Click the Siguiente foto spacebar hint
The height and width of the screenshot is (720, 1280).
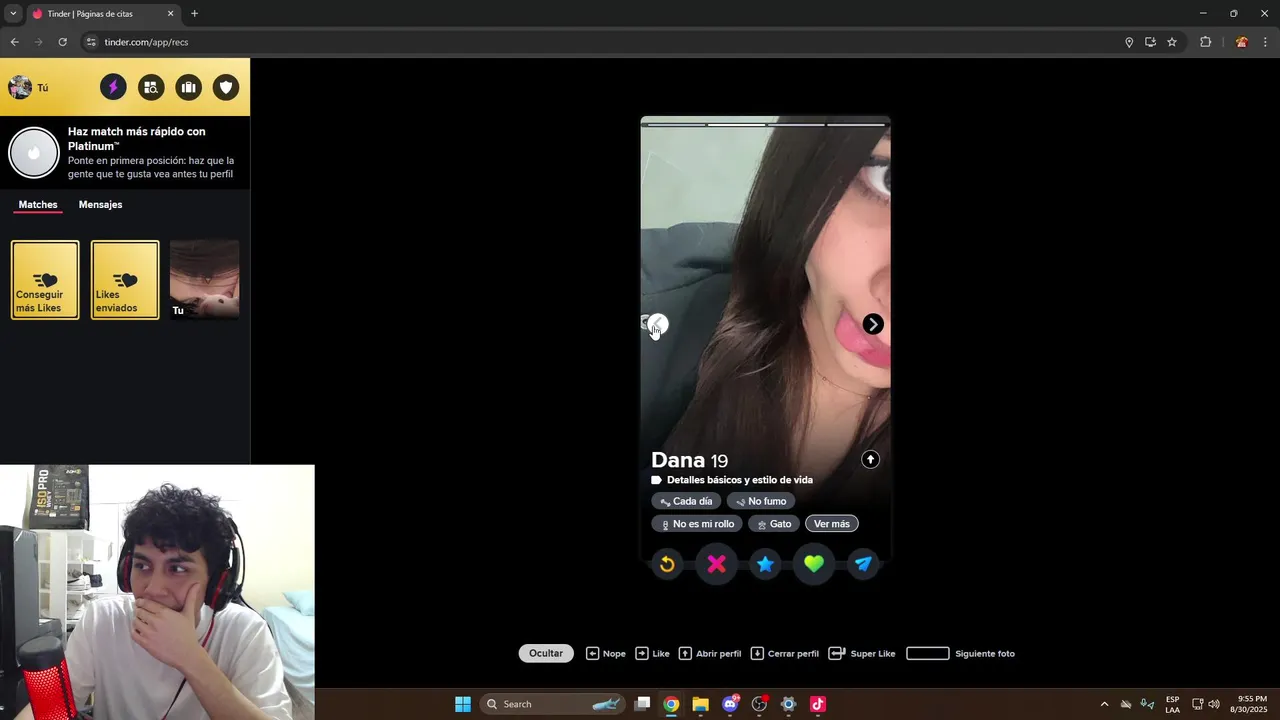[x=960, y=653]
